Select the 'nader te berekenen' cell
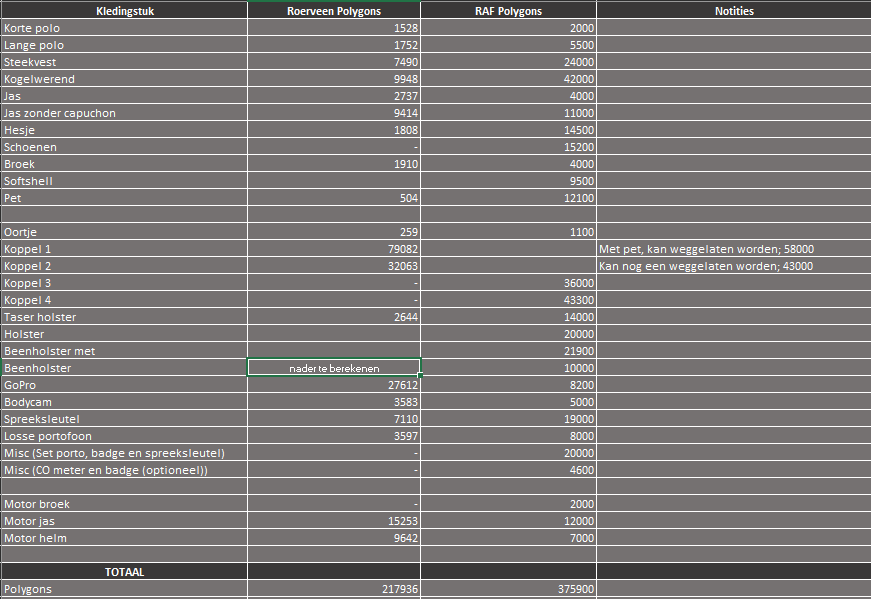The image size is (871, 599). (334, 368)
